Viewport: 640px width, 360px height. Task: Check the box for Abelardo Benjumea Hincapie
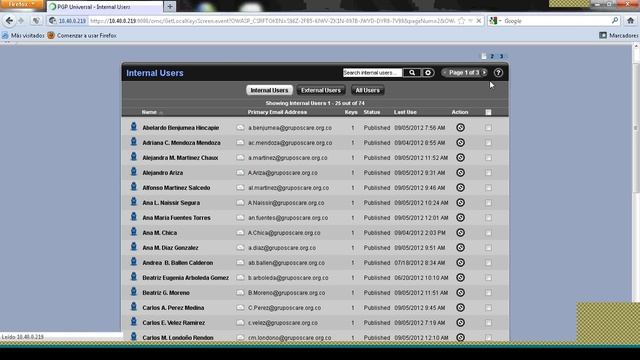point(488,128)
